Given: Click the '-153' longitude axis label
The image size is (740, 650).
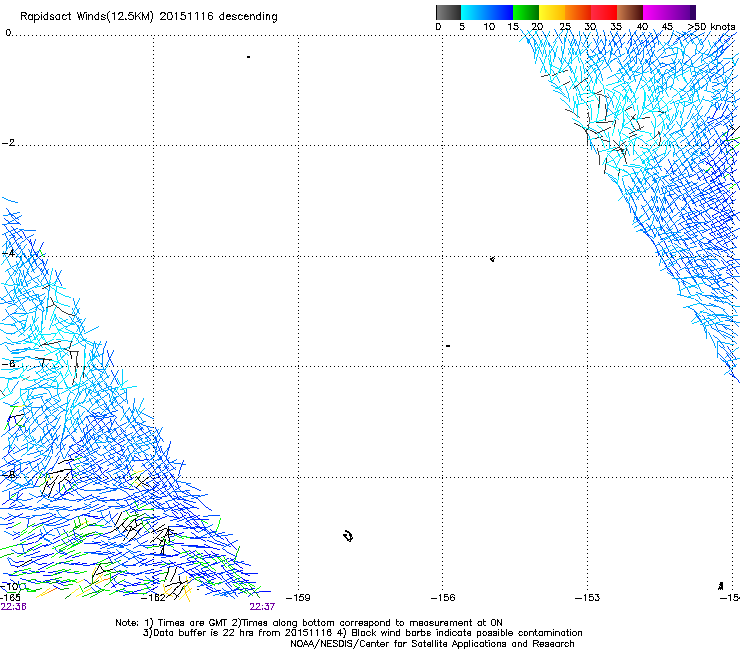Looking at the screenshot, I should click(587, 598).
